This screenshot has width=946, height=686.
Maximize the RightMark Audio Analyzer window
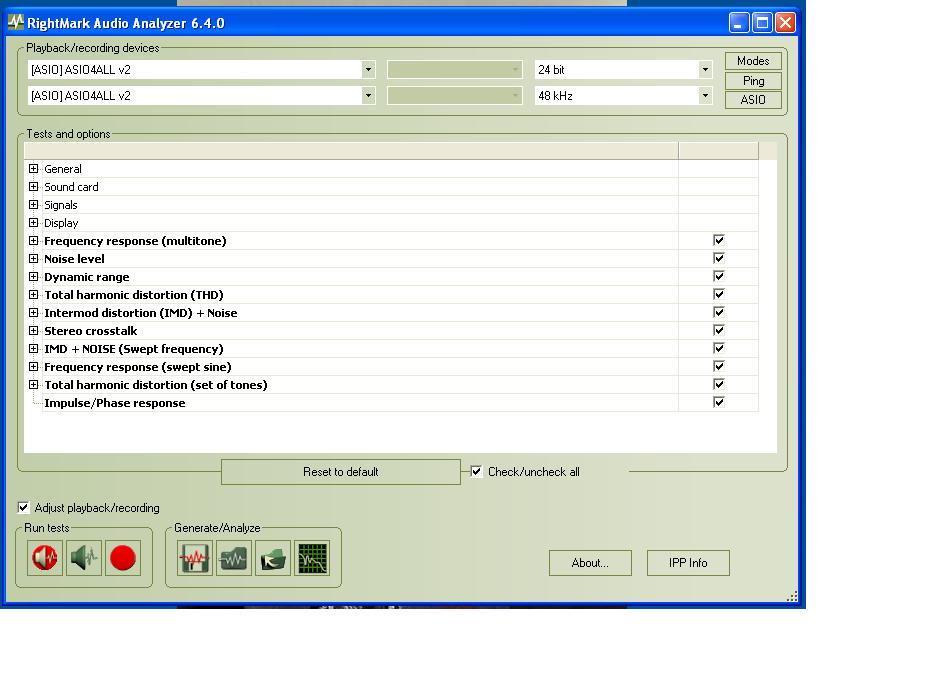(762, 23)
